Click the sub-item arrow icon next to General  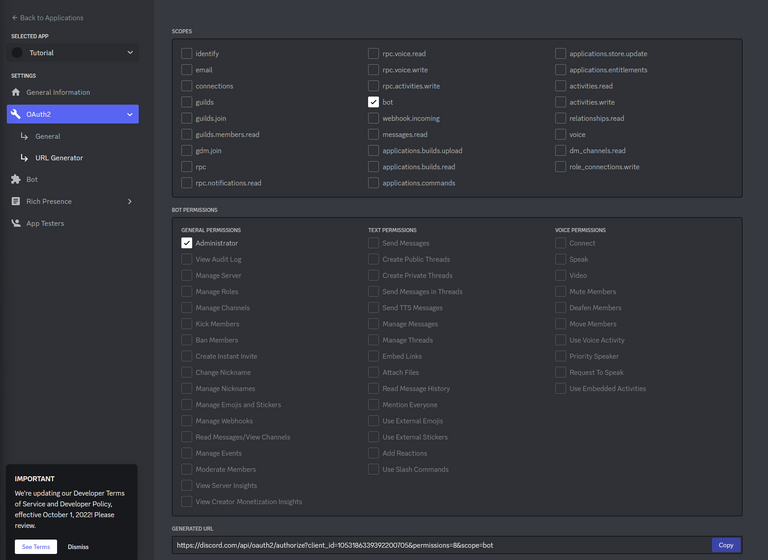(24, 136)
